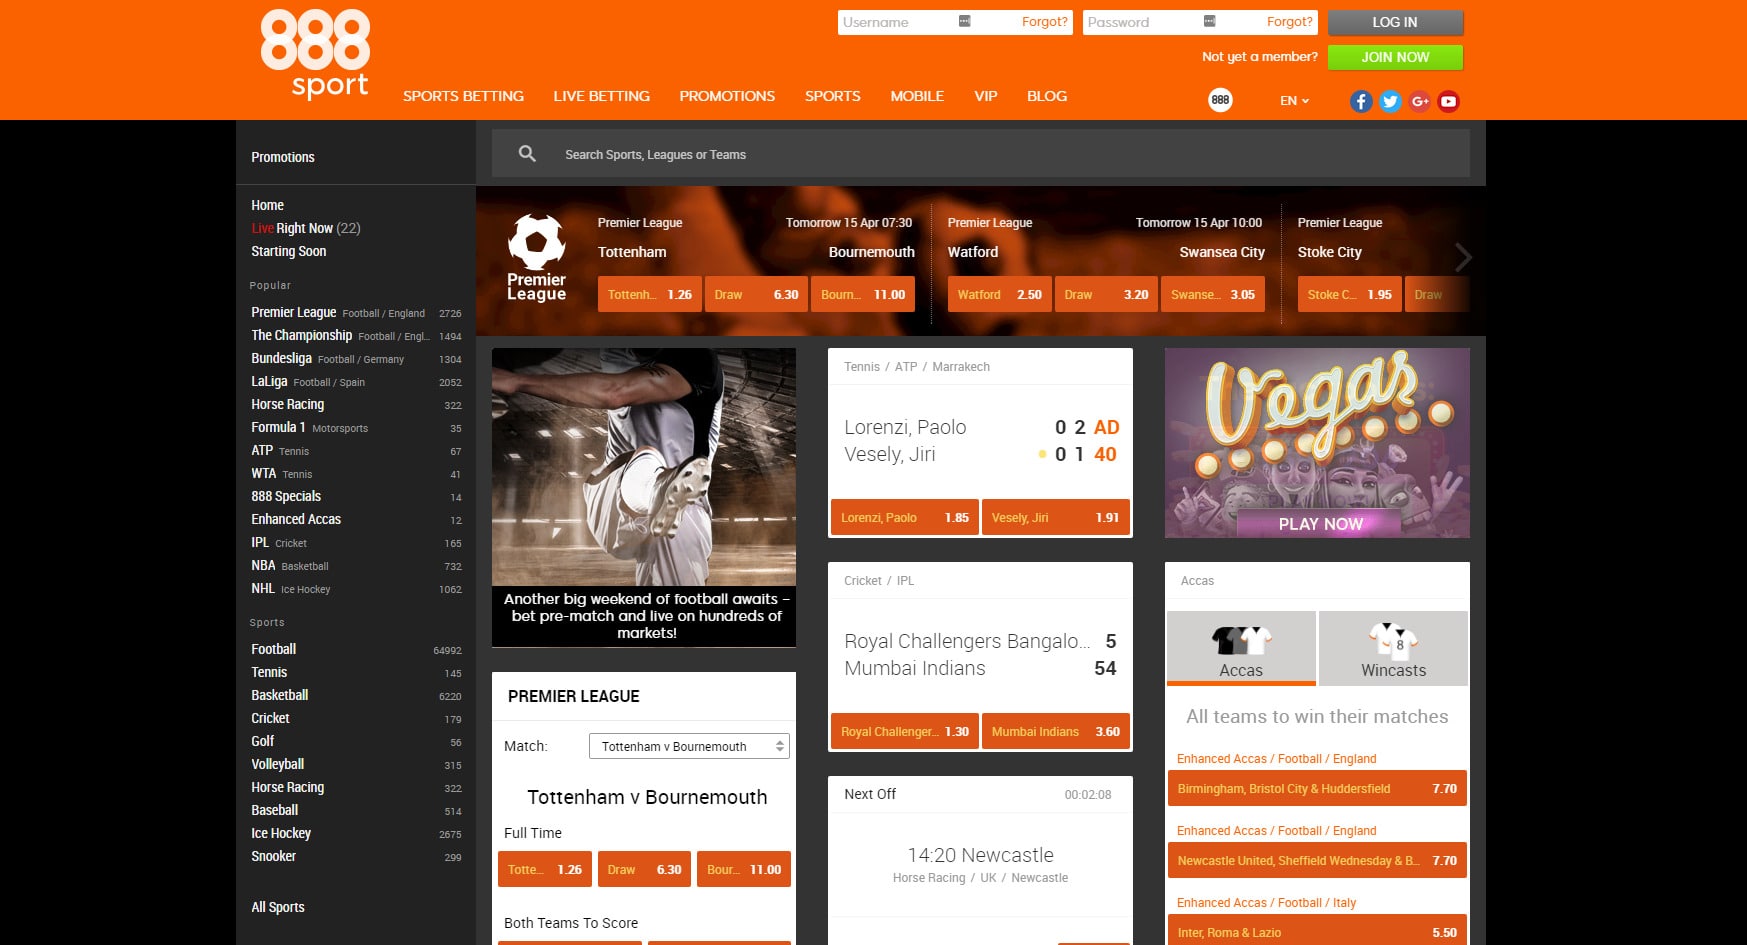Viewport: 1747px width, 945px height.
Task: Click the LOG IN button
Action: click(x=1395, y=22)
